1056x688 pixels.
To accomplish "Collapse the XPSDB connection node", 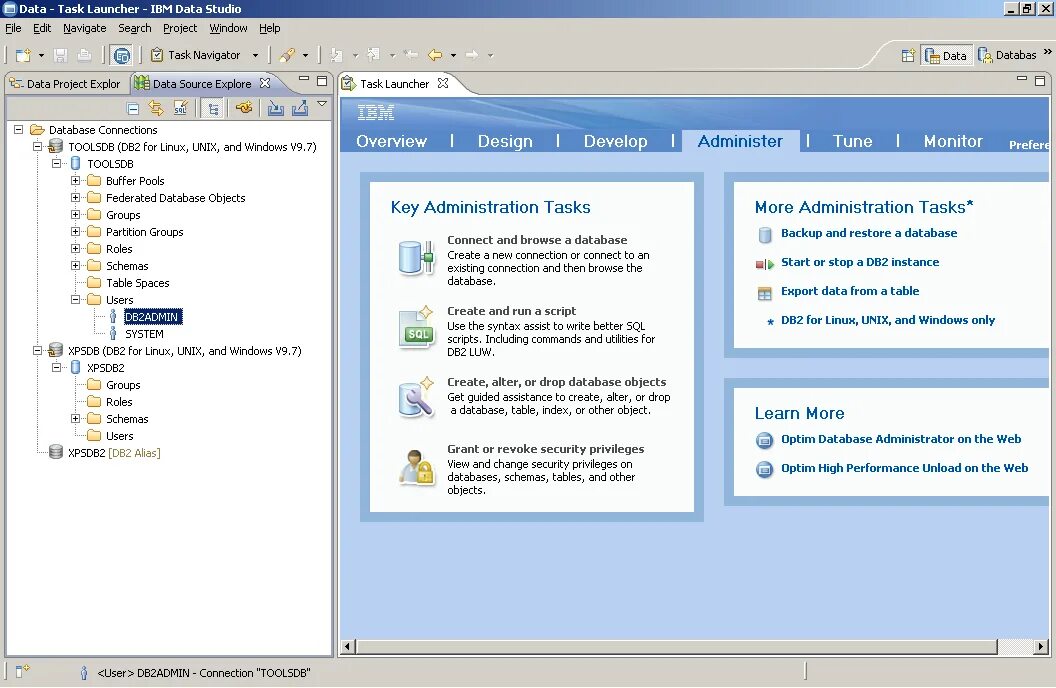I will point(38,350).
